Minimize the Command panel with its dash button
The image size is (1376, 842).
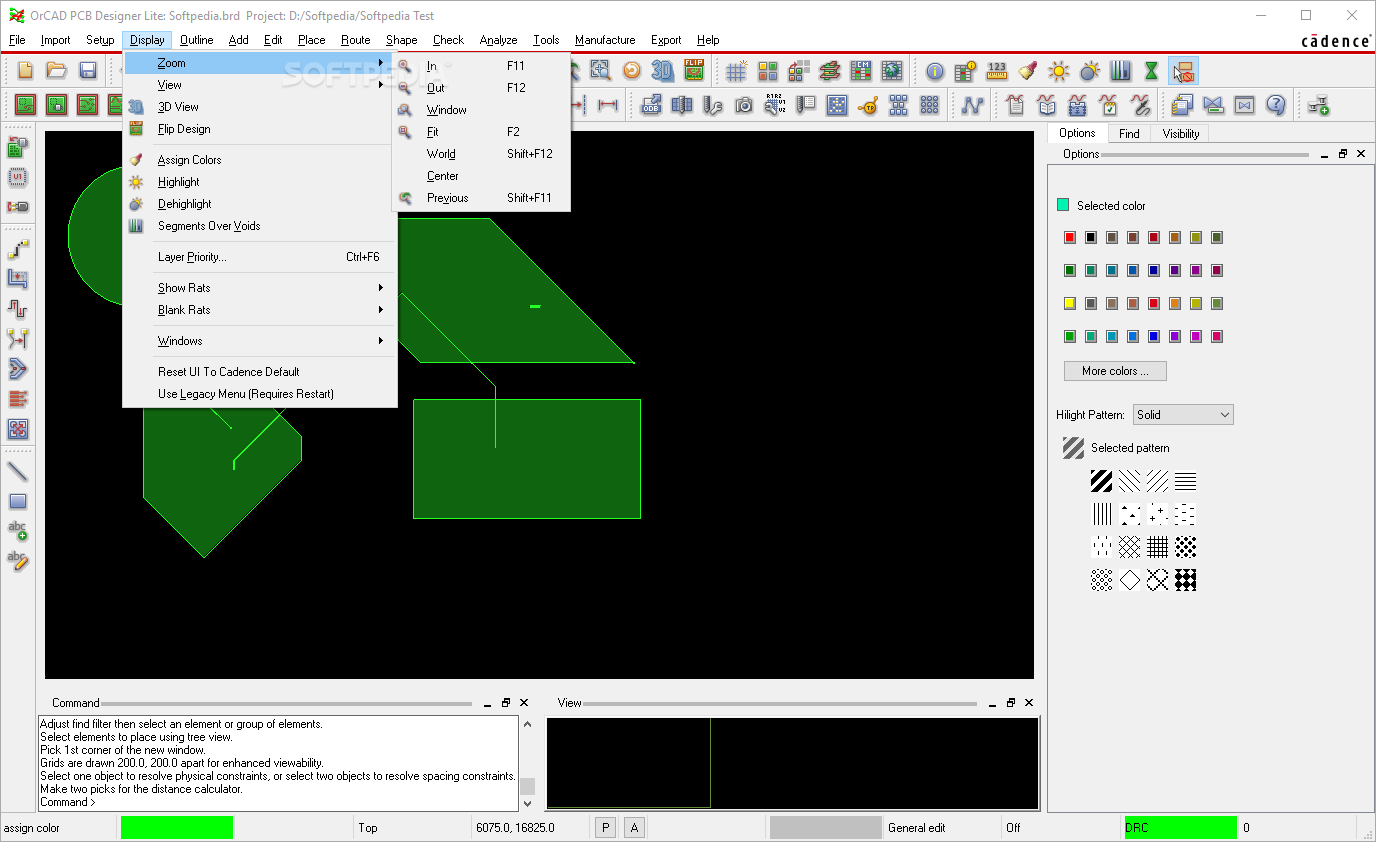[x=487, y=703]
